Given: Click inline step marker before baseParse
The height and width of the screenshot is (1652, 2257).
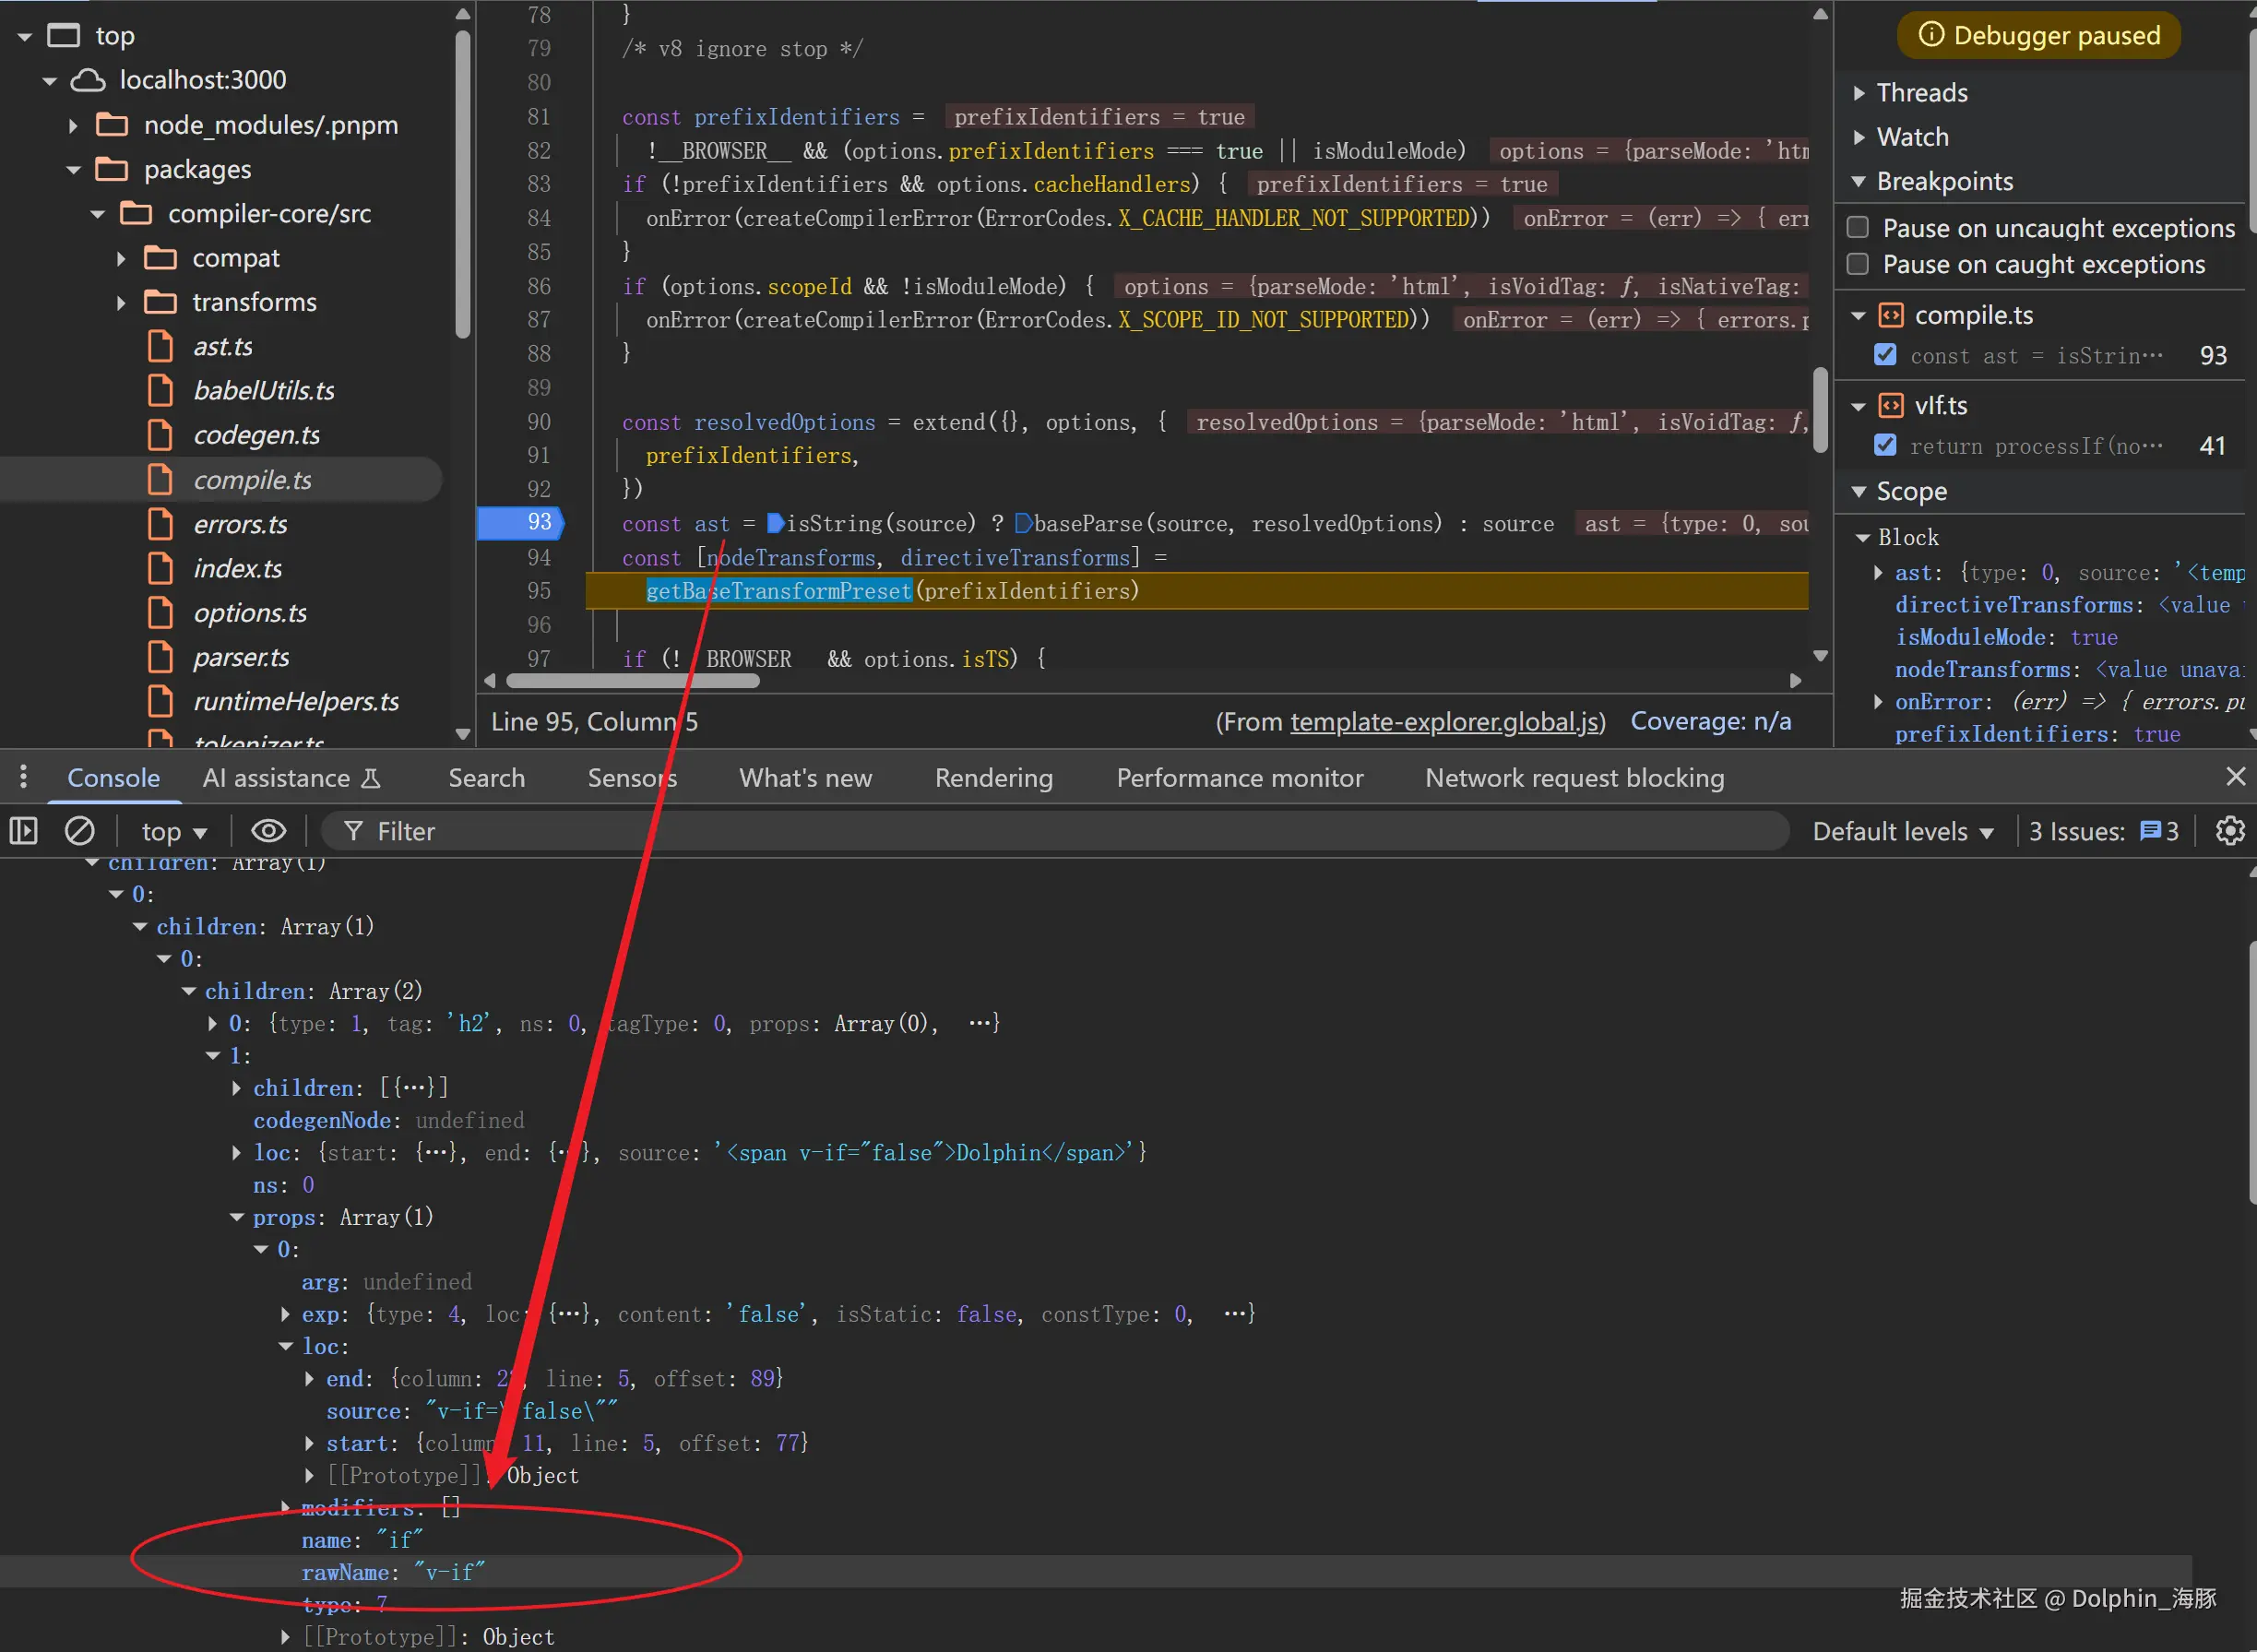Looking at the screenshot, I should (x=1023, y=523).
